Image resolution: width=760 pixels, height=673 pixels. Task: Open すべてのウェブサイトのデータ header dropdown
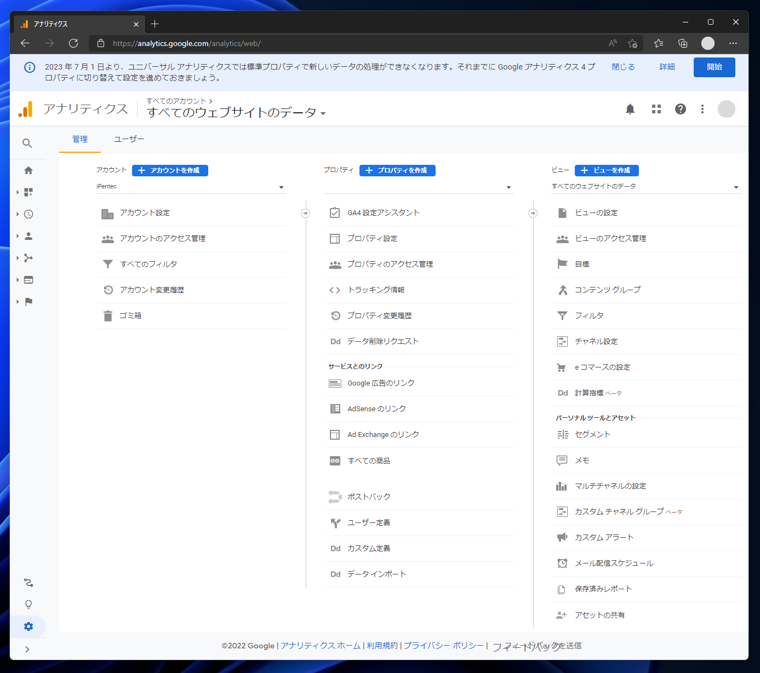(x=237, y=112)
